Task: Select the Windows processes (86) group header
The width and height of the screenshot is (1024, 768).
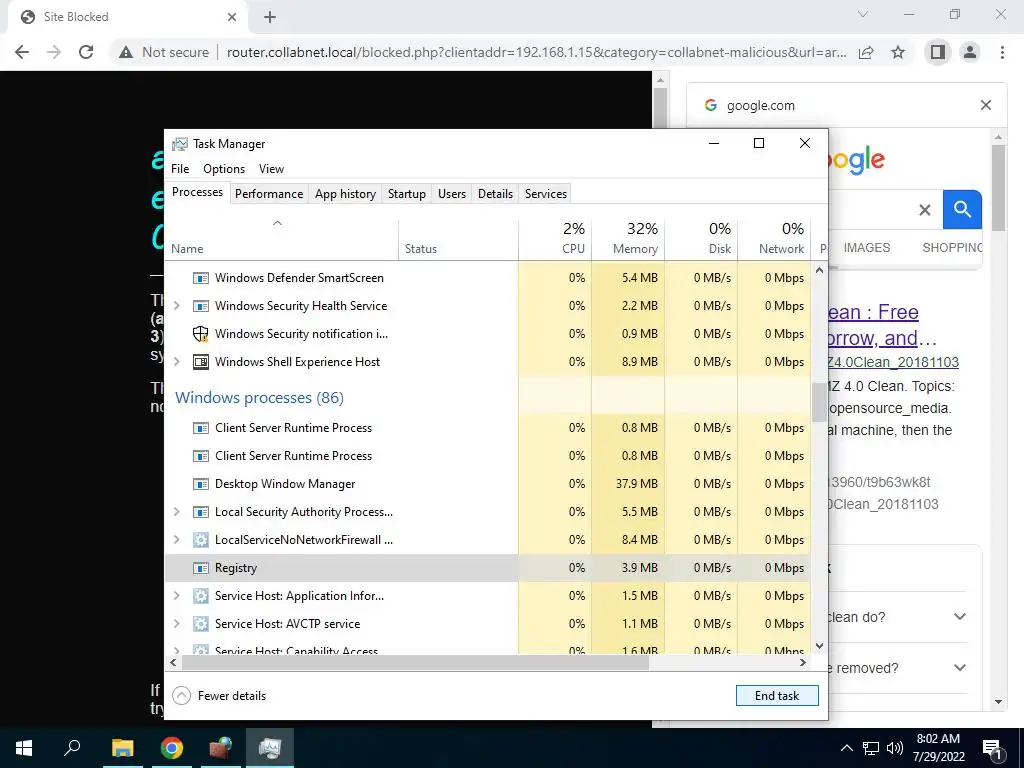Action: pyautogui.click(x=259, y=398)
